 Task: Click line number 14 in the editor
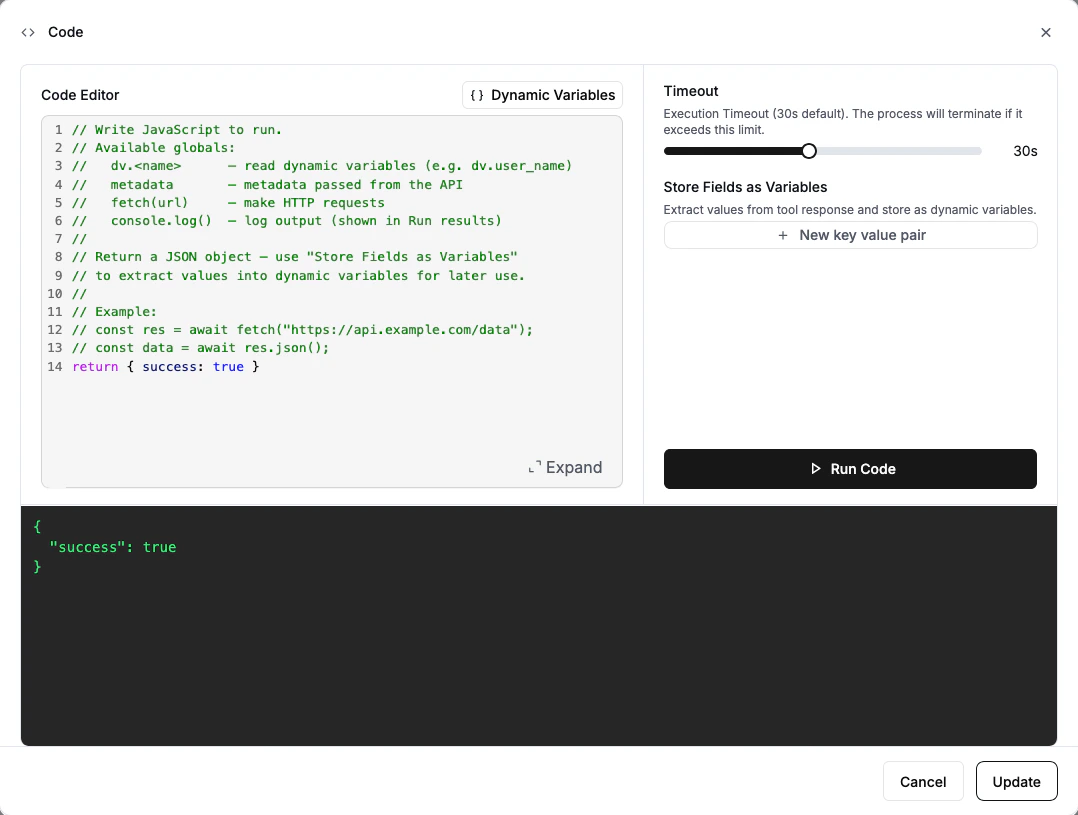pyautogui.click(x=55, y=366)
